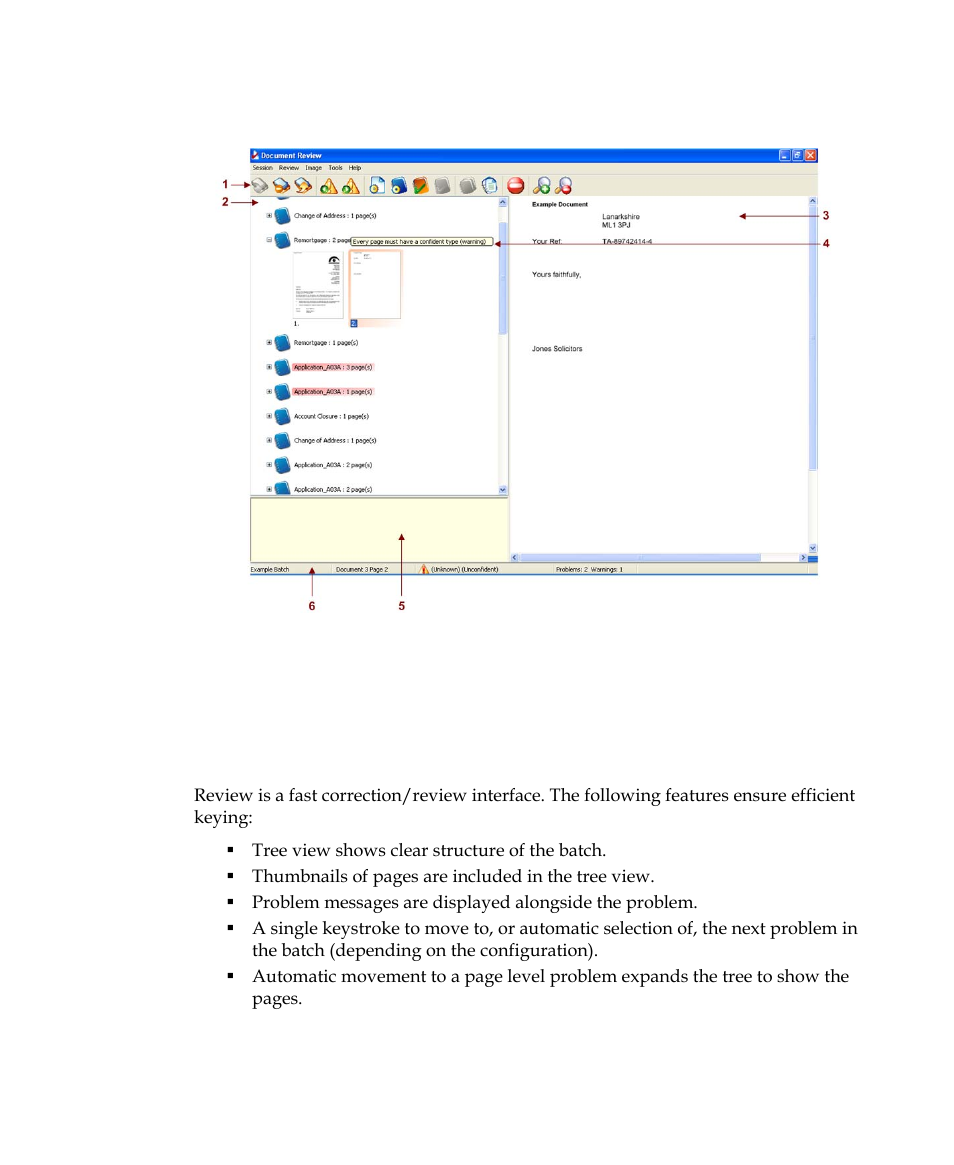Click the 'Every page must have a confident type' tooltip
The image size is (954, 1165).
tap(421, 241)
